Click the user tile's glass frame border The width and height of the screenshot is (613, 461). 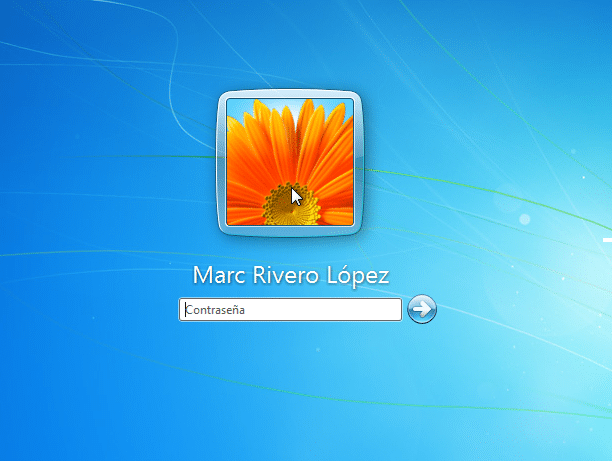pos(222,160)
